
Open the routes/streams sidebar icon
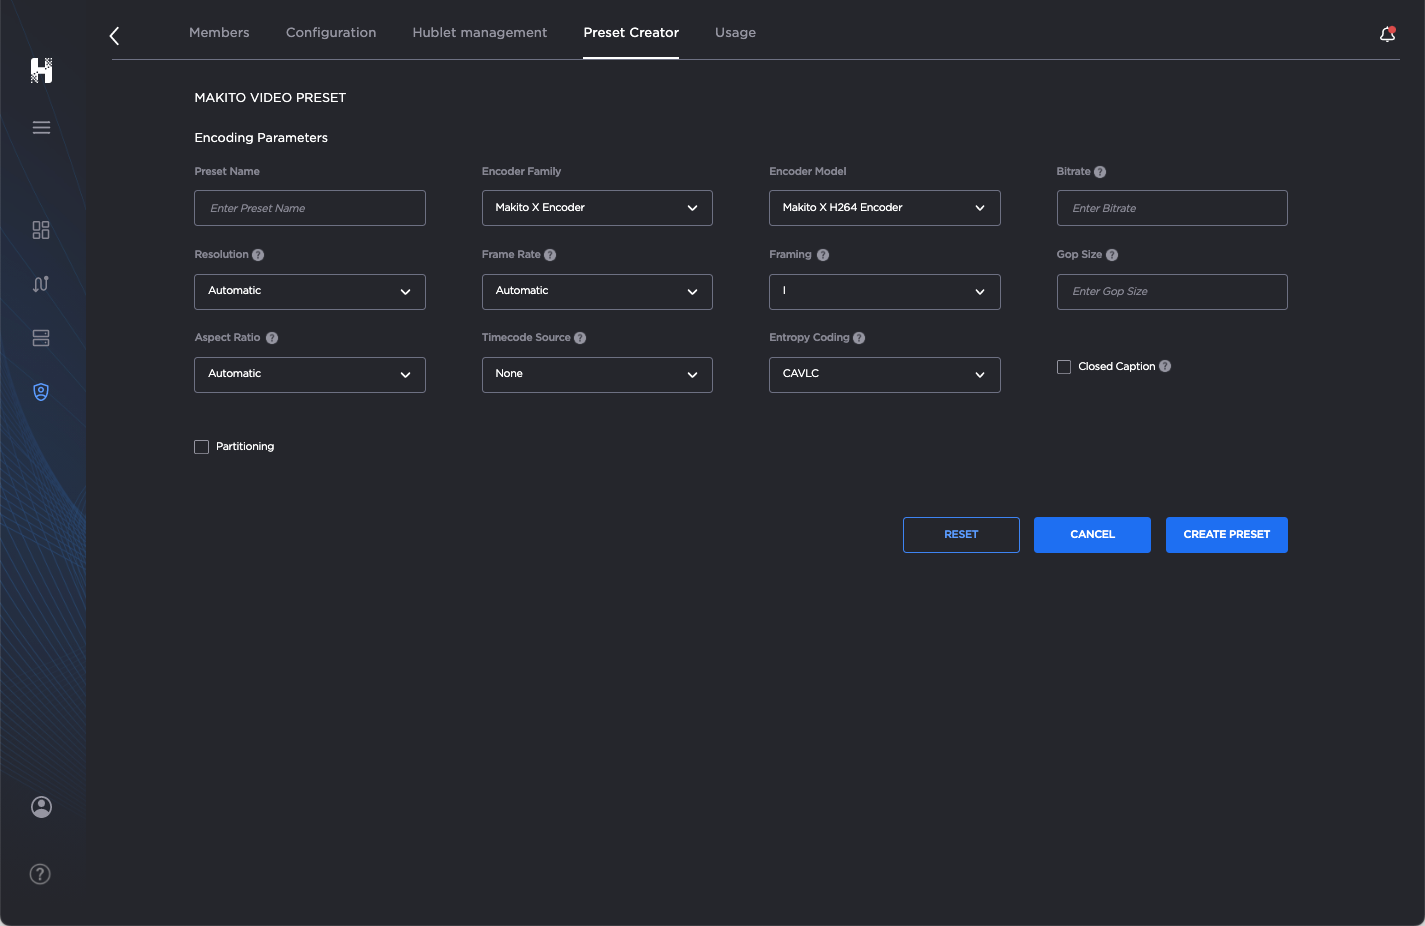(41, 283)
